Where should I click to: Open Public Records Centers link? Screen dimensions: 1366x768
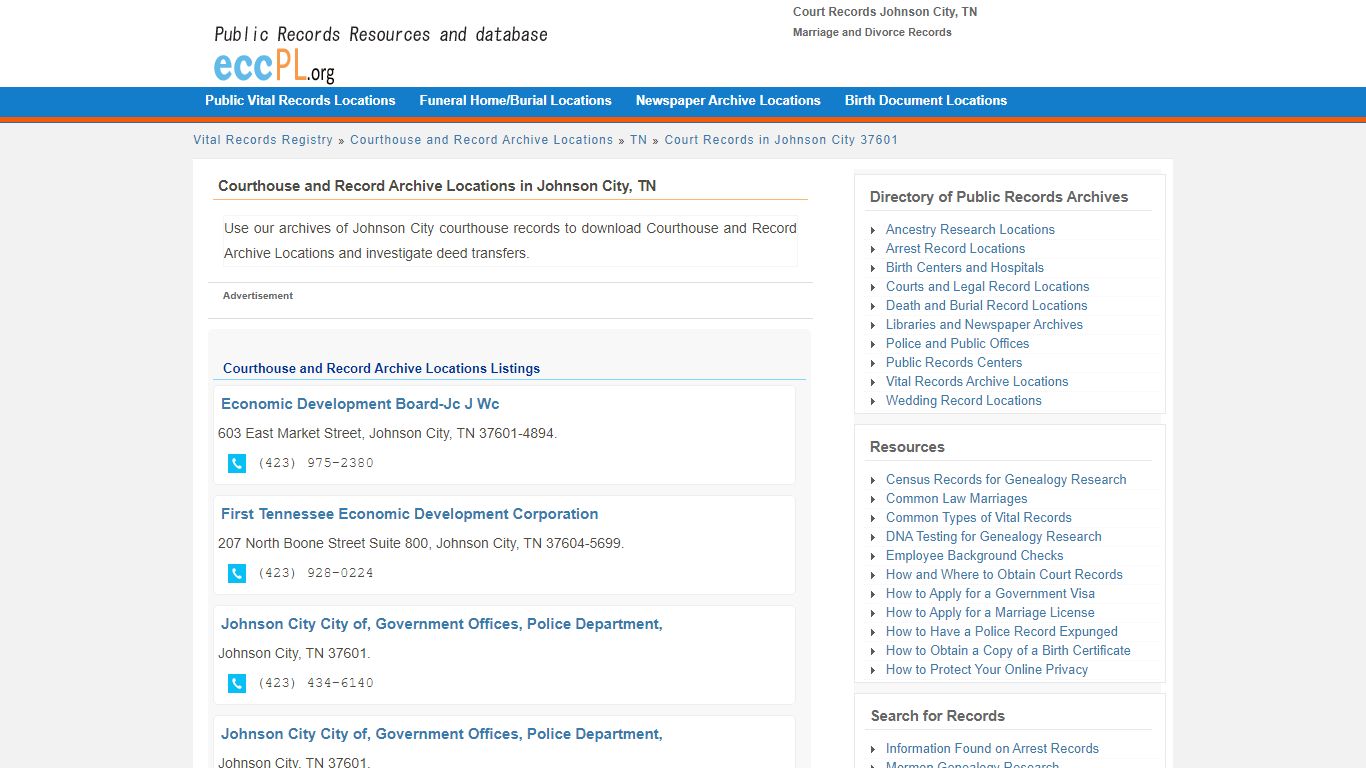[x=954, y=362]
